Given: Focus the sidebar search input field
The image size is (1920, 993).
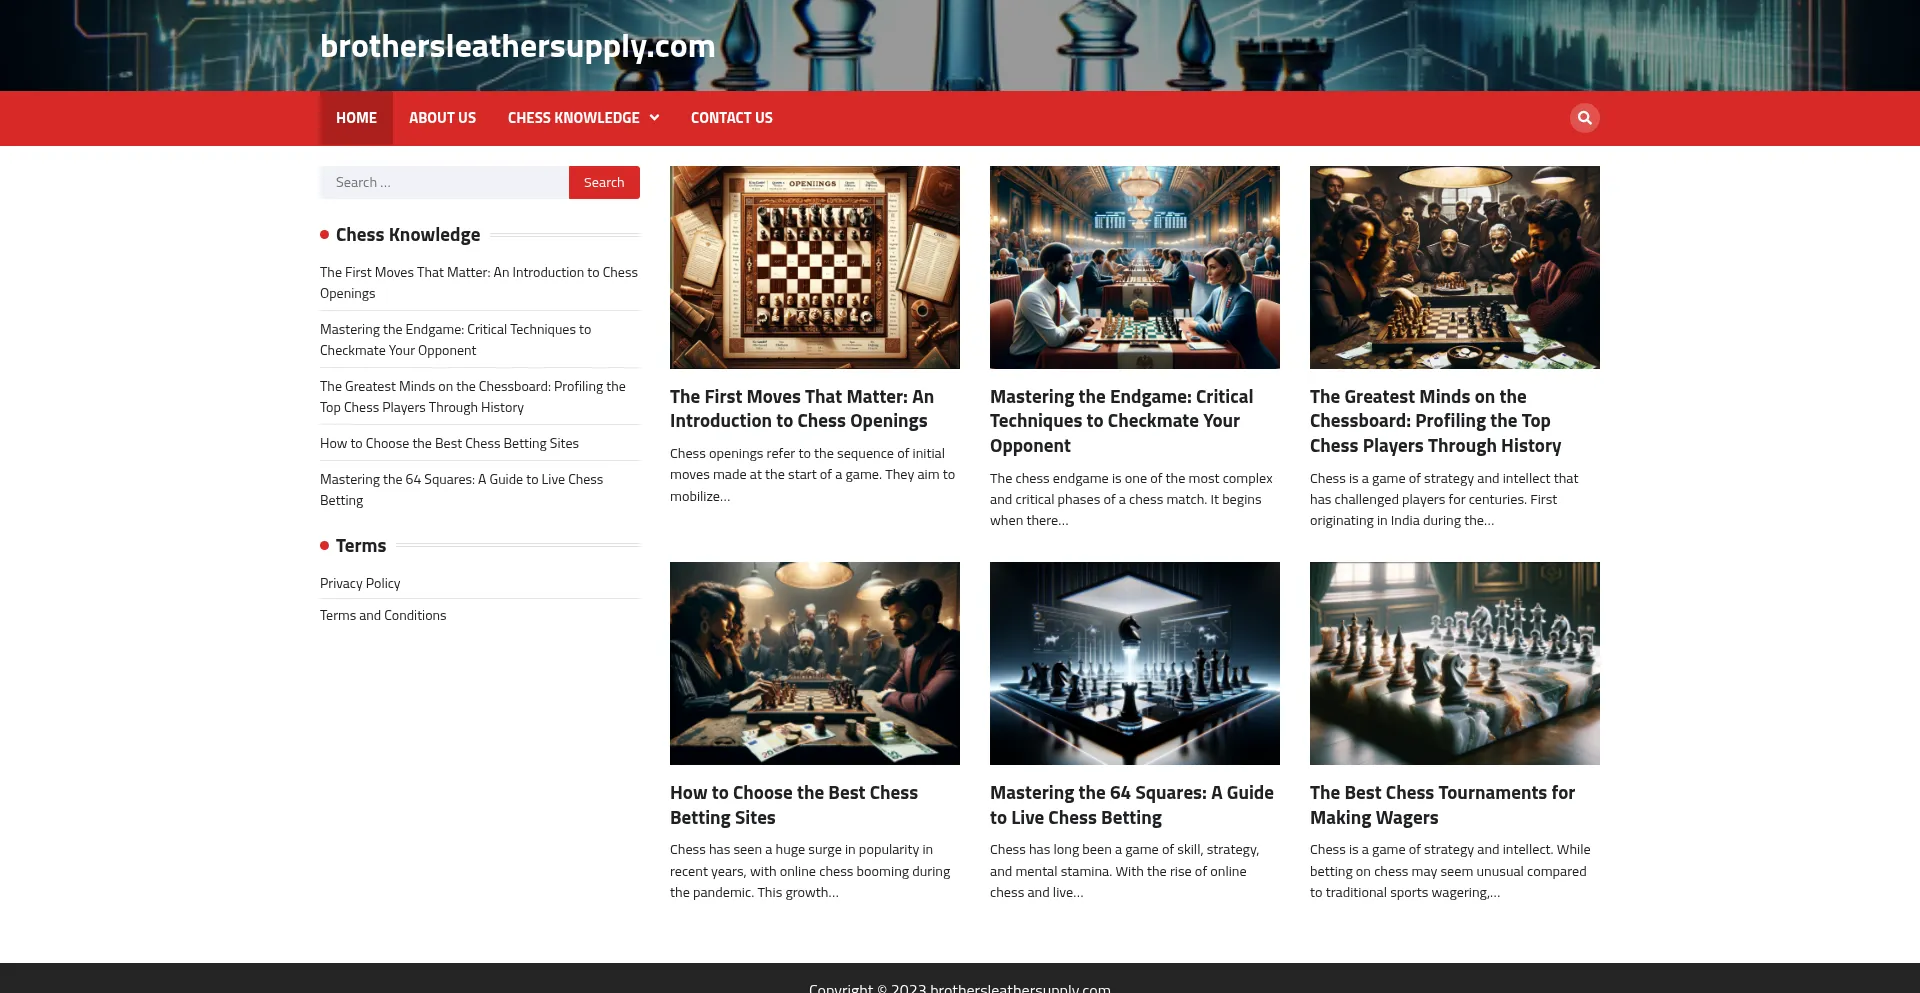Looking at the screenshot, I should 445,182.
